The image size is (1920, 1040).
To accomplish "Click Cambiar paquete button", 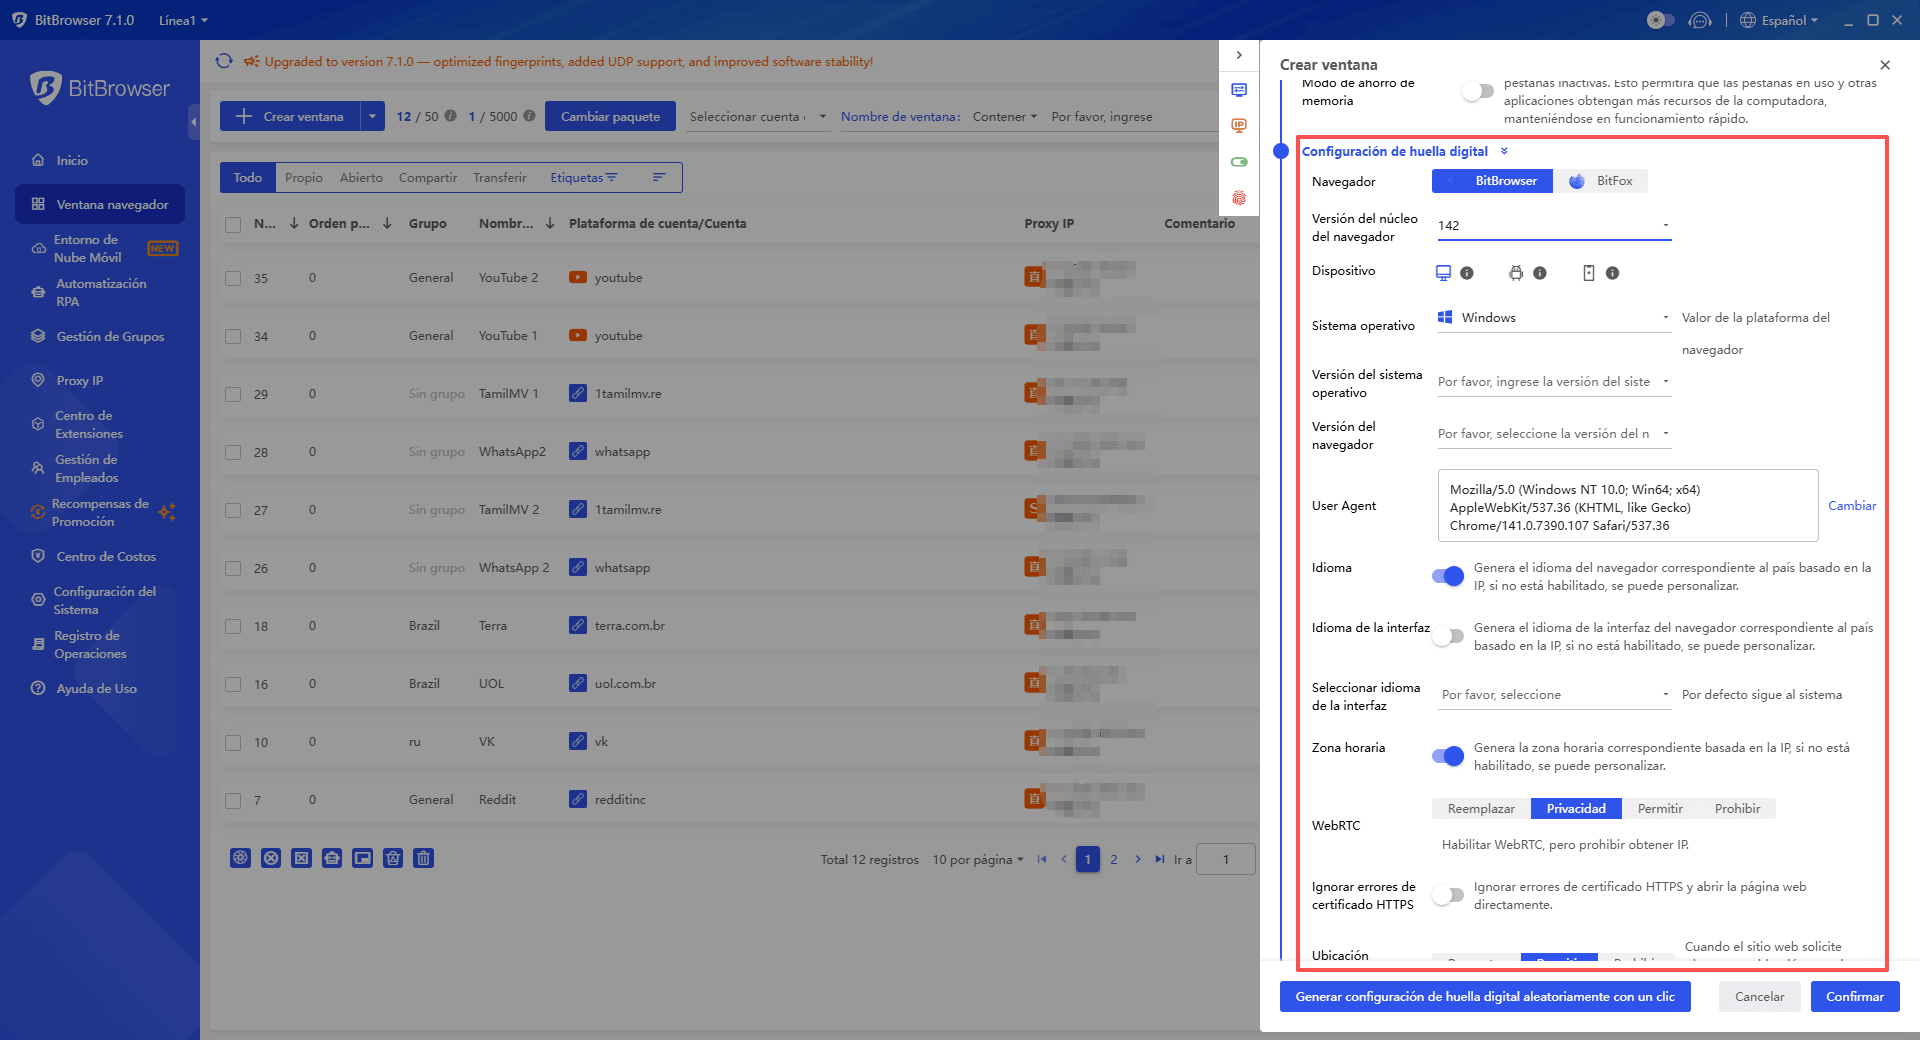I will pos(610,117).
